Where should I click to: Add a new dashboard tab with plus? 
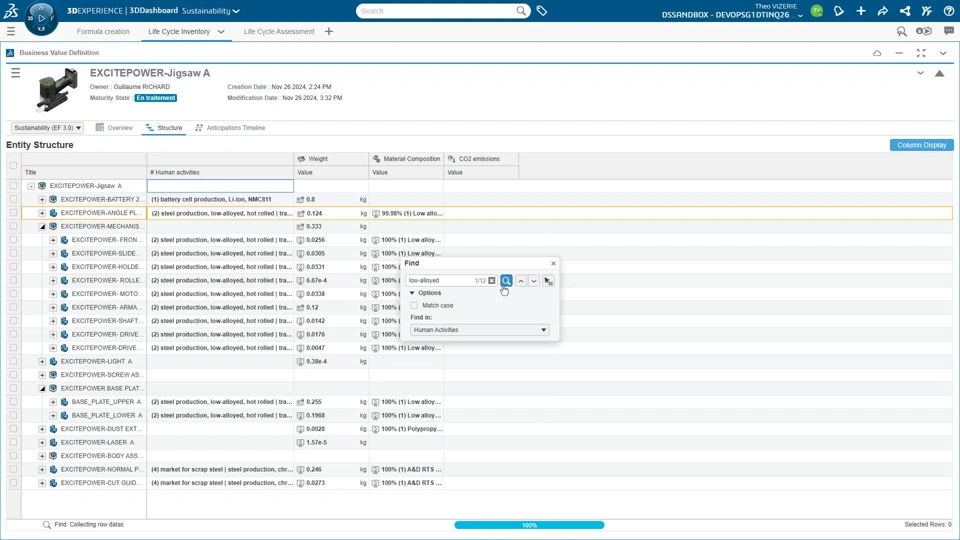(329, 31)
